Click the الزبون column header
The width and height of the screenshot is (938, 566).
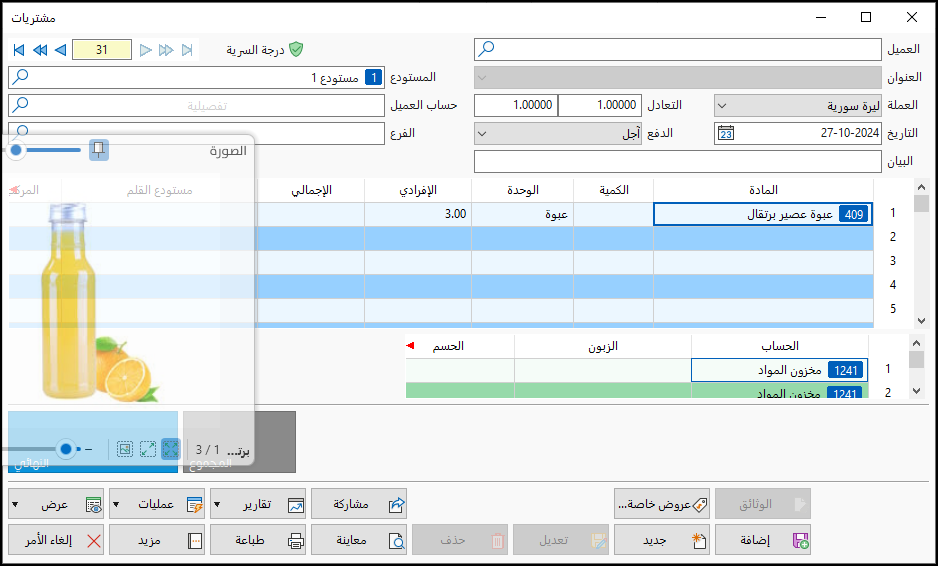click(602, 346)
